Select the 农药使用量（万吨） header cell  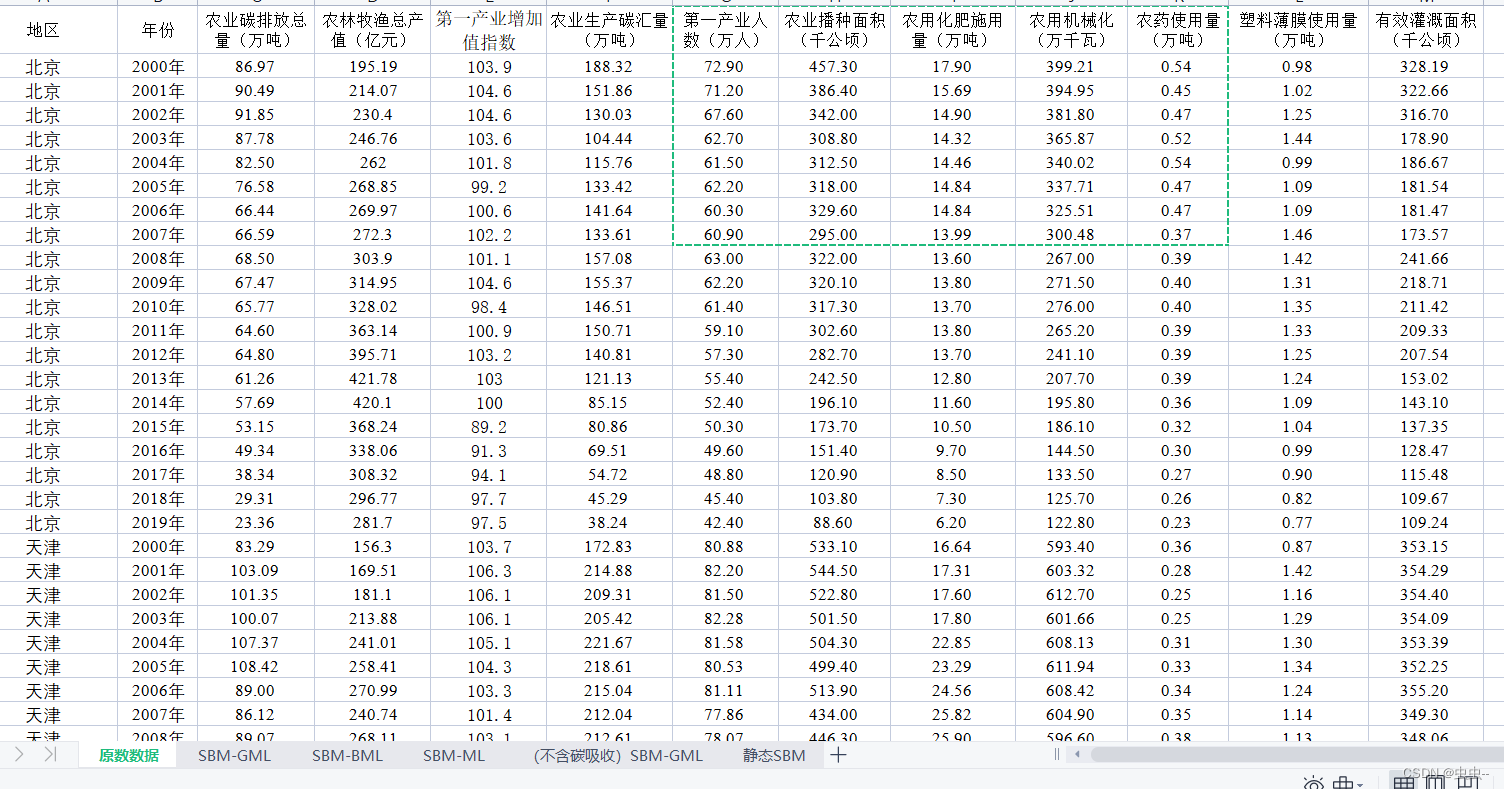[x=1177, y=30]
